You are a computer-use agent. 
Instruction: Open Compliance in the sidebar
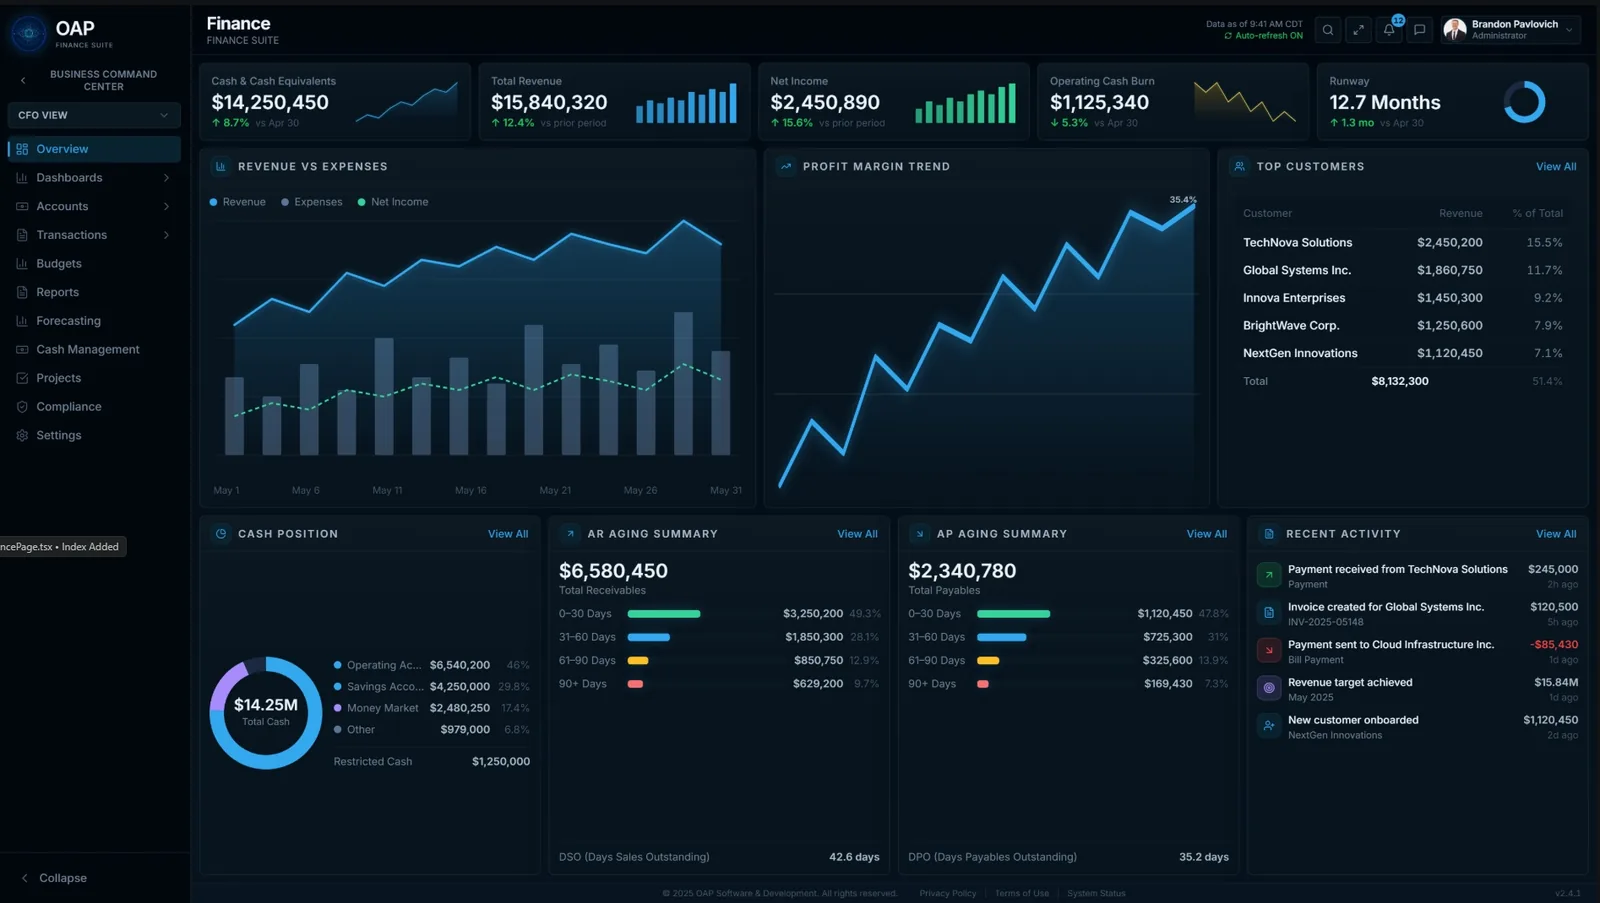click(94, 407)
